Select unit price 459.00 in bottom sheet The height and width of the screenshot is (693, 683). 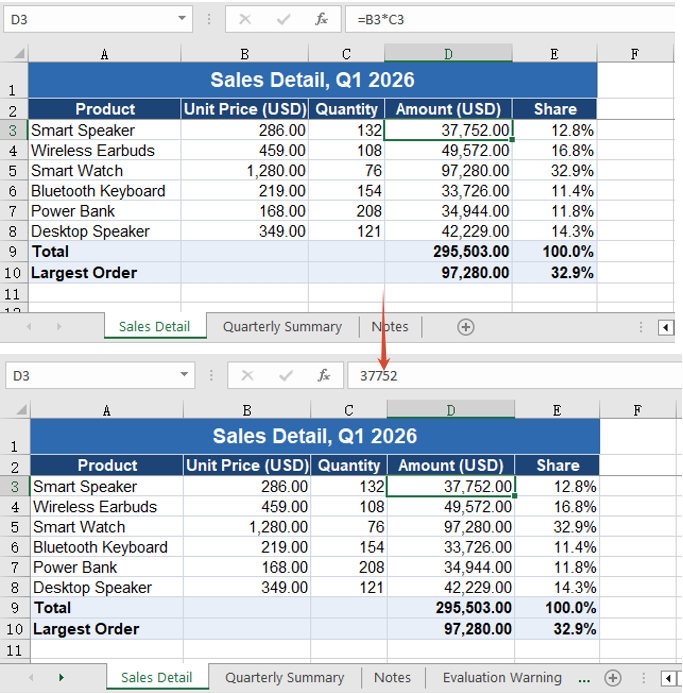click(247, 507)
